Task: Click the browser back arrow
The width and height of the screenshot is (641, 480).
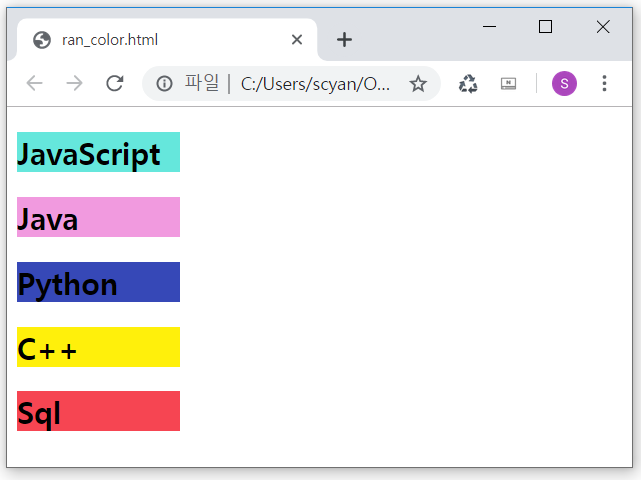Action: [34, 83]
